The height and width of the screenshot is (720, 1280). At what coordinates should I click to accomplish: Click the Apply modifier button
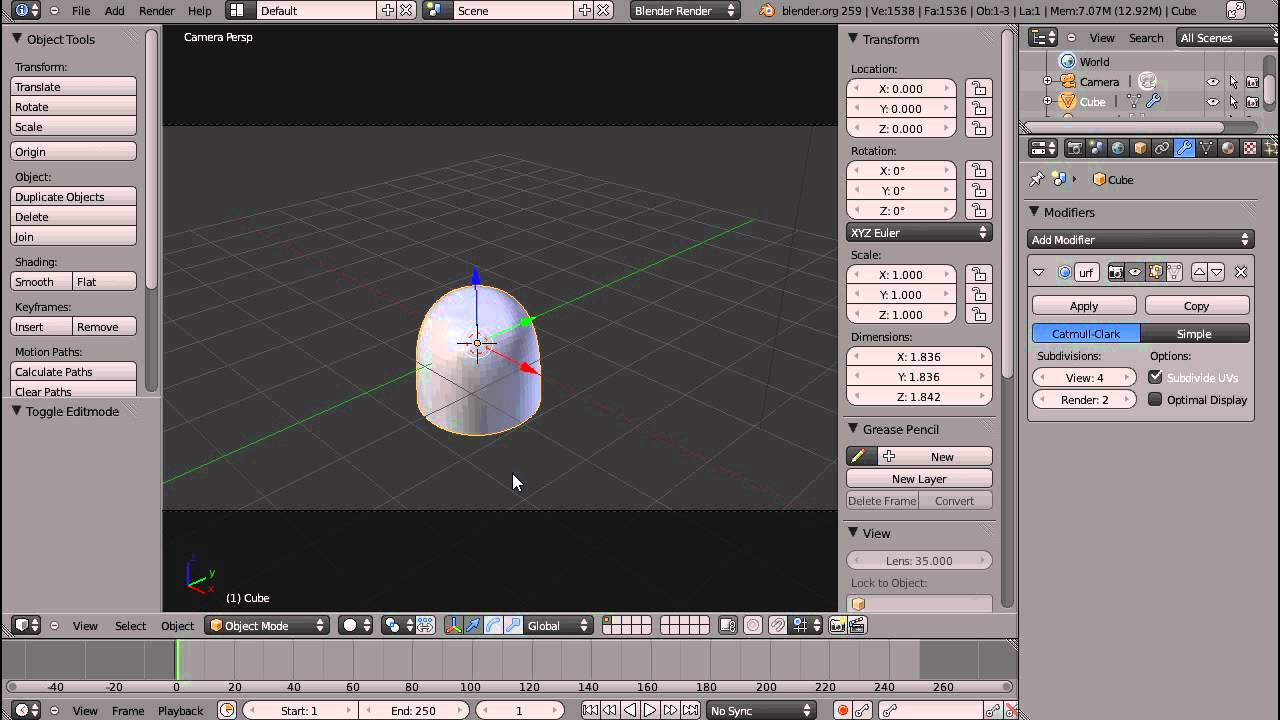[1084, 306]
